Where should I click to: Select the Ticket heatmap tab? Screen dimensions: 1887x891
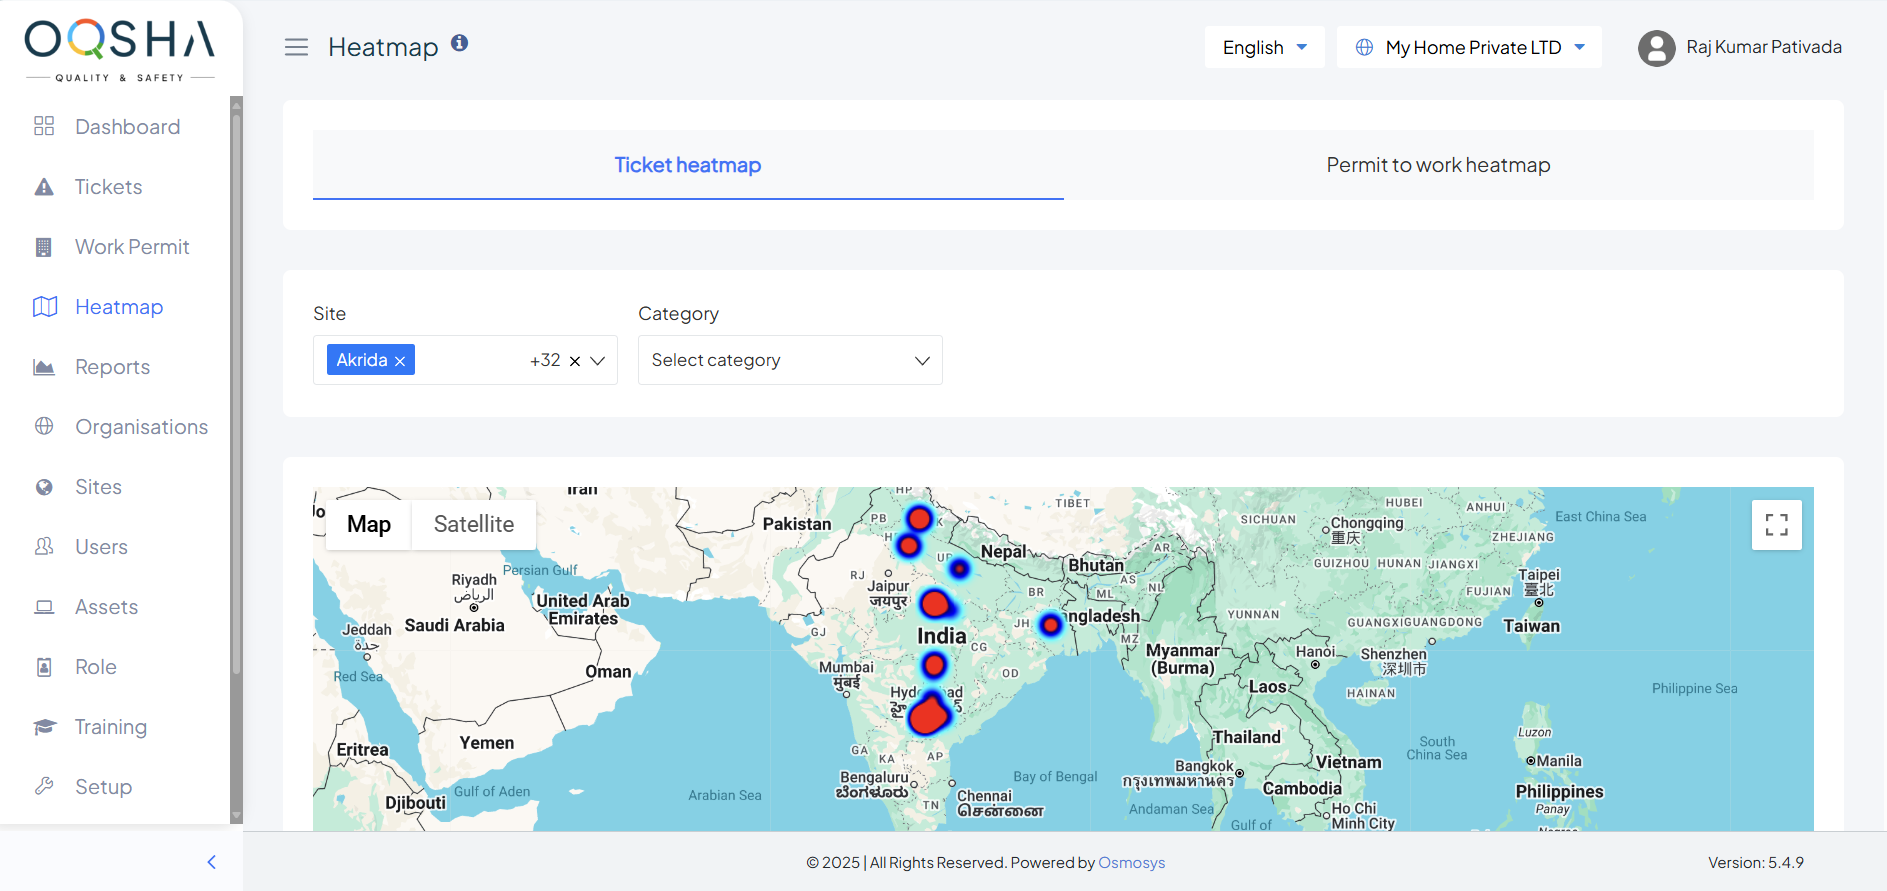point(688,165)
